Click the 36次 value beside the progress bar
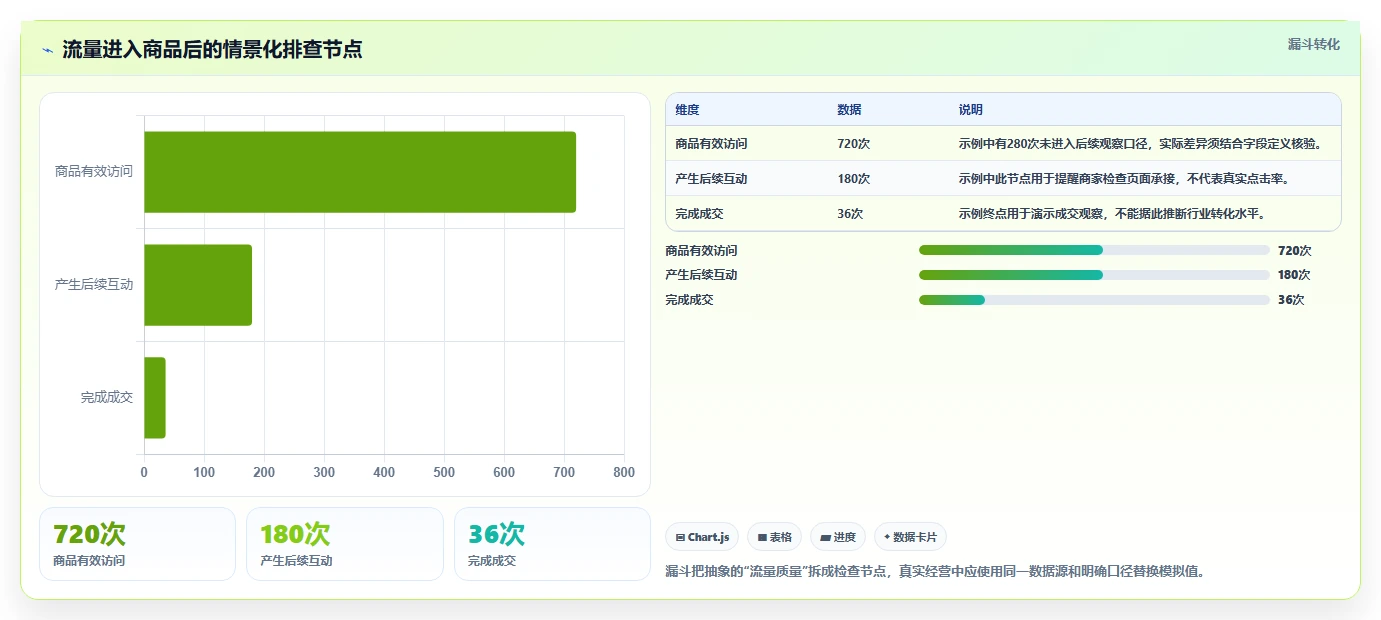 click(x=1291, y=300)
